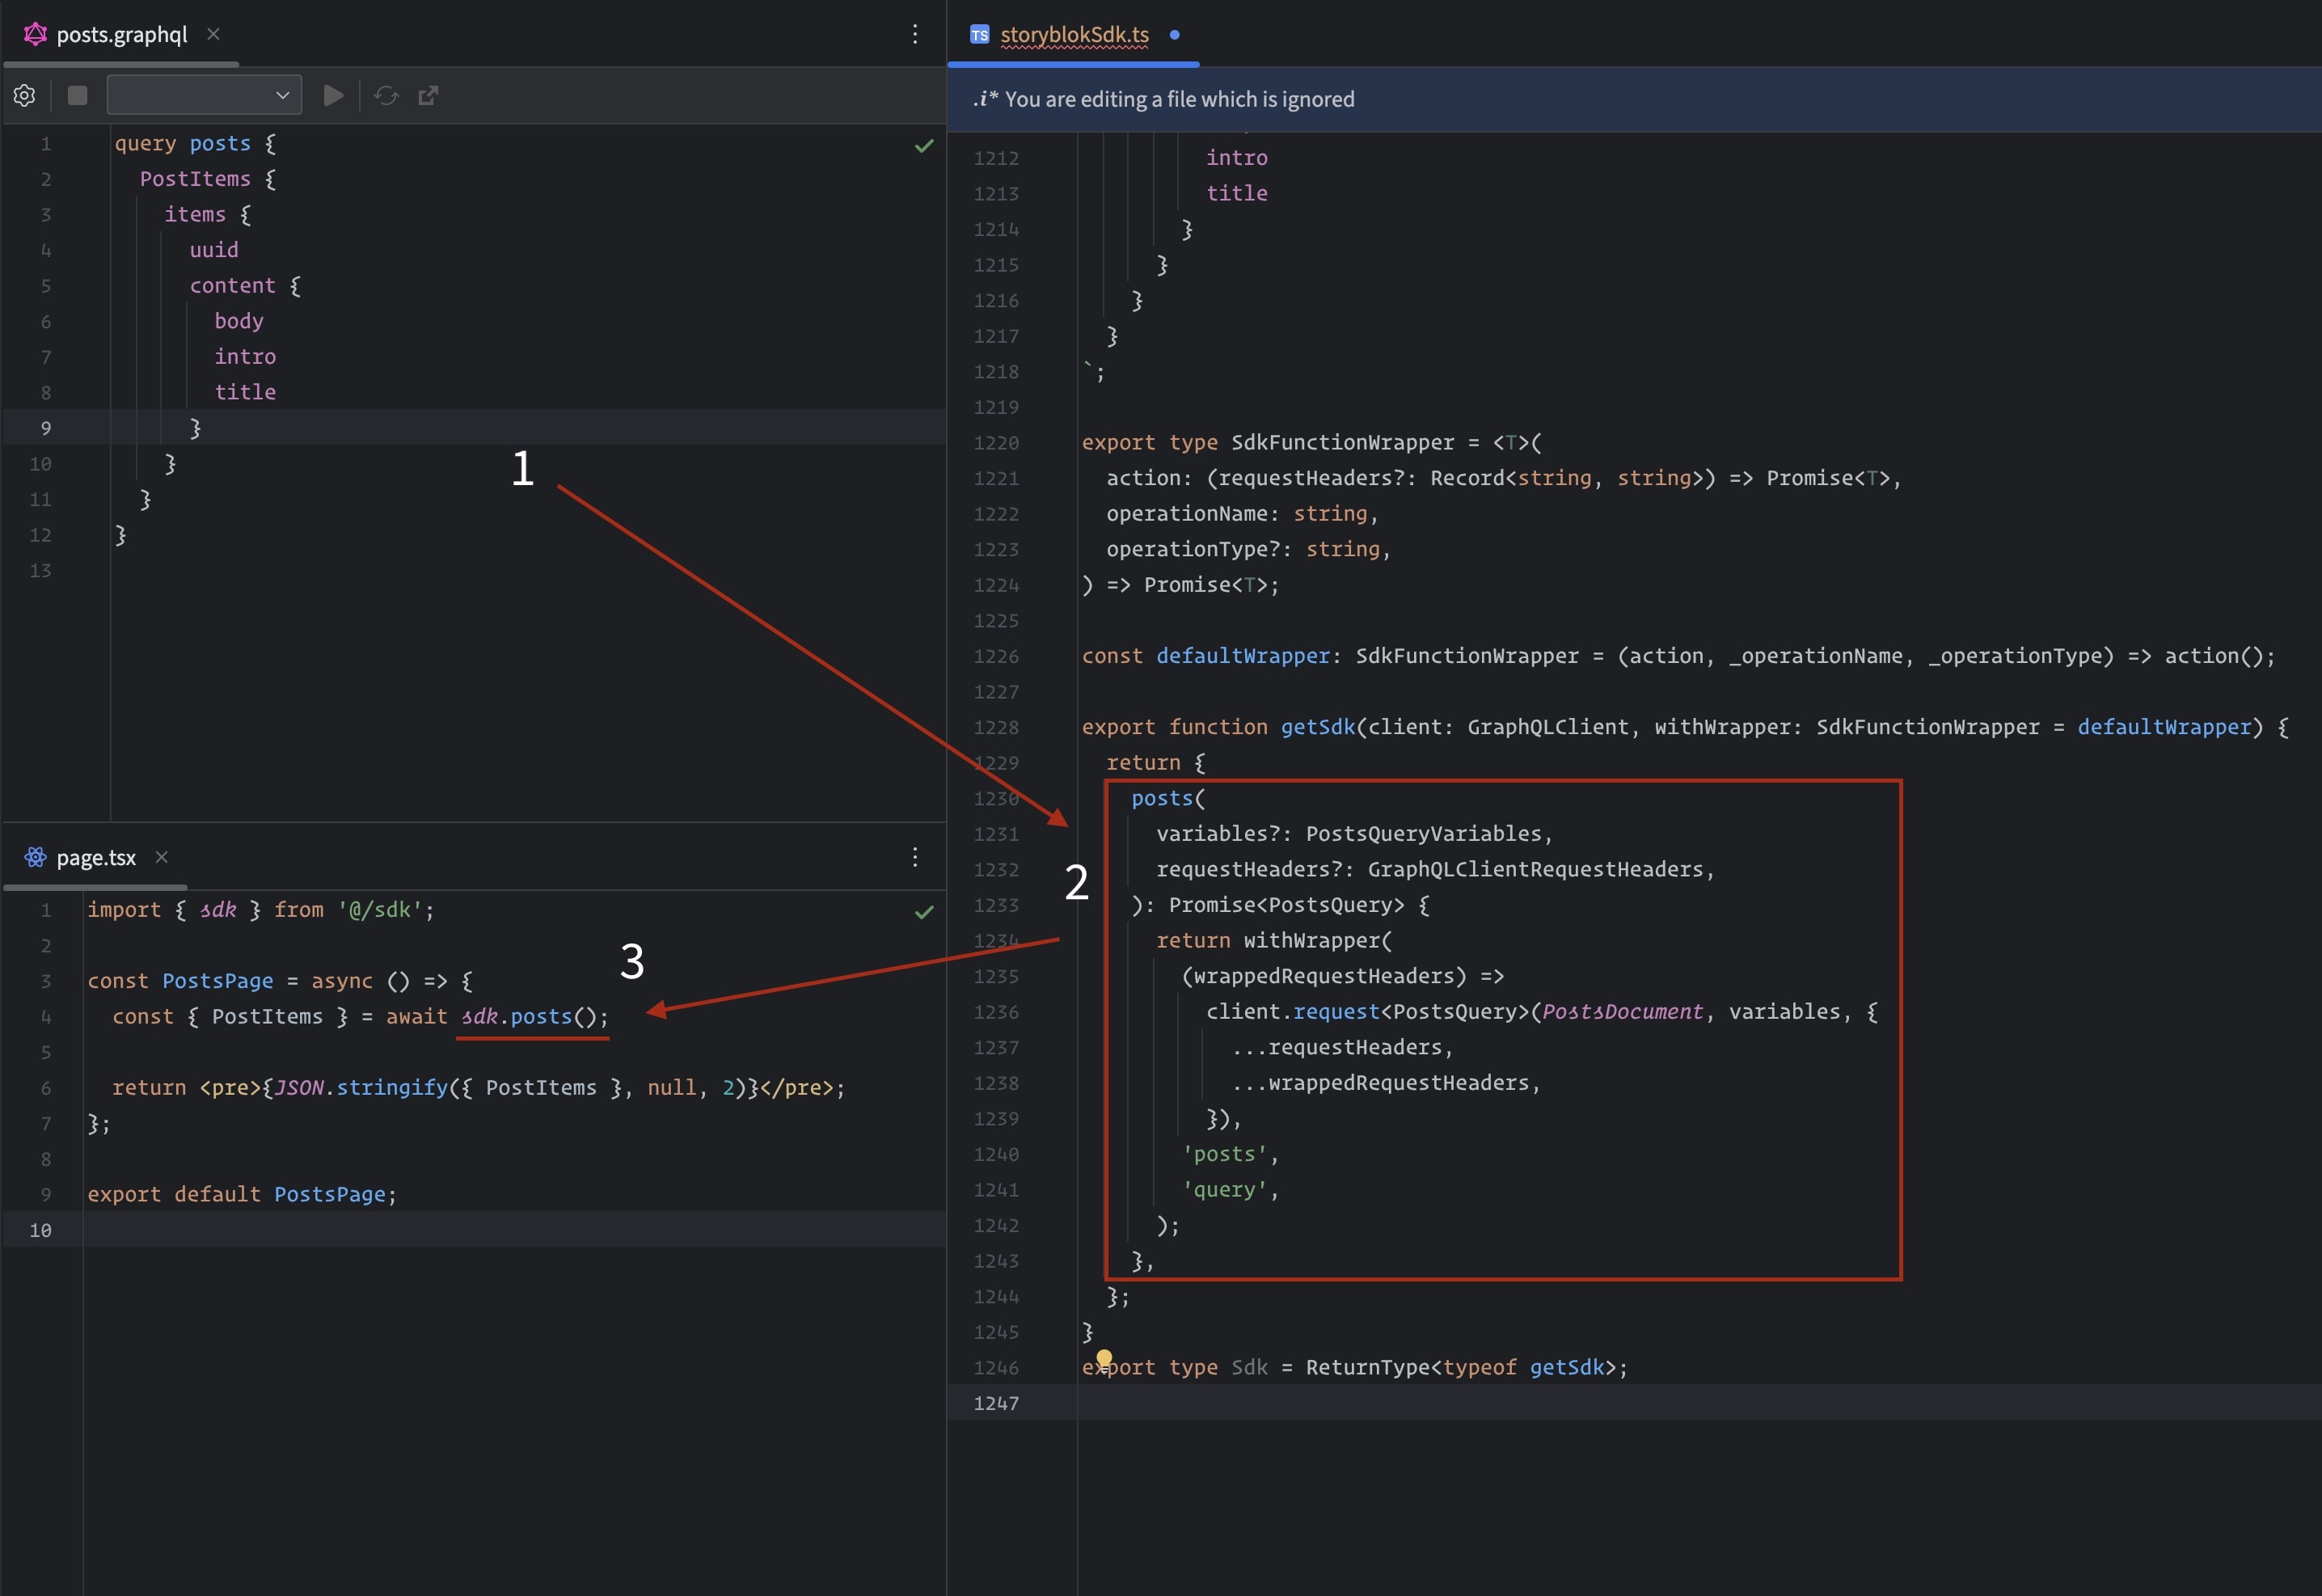Click line number 1247 in storyblokSdk.ts gutter
Viewport: 2322px width, 1596px height.
pos(996,1403)
